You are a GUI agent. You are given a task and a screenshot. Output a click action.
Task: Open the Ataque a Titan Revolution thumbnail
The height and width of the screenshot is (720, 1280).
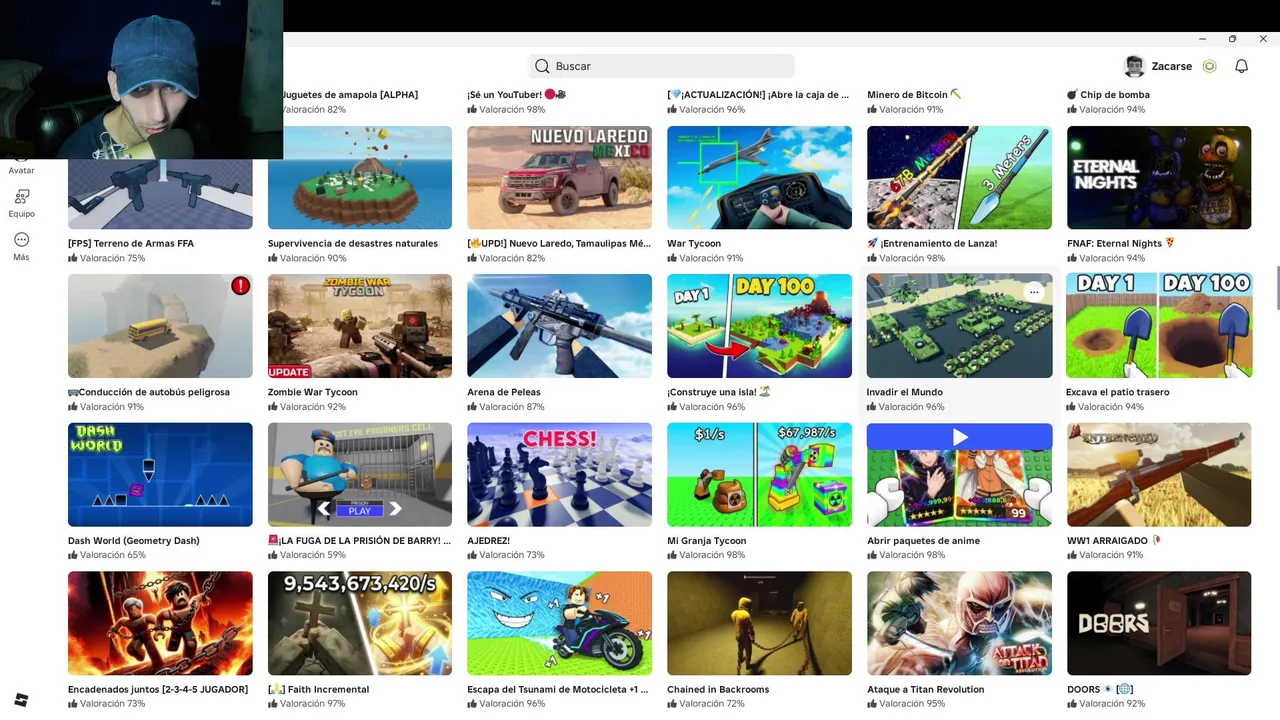[x=959, y=623]
